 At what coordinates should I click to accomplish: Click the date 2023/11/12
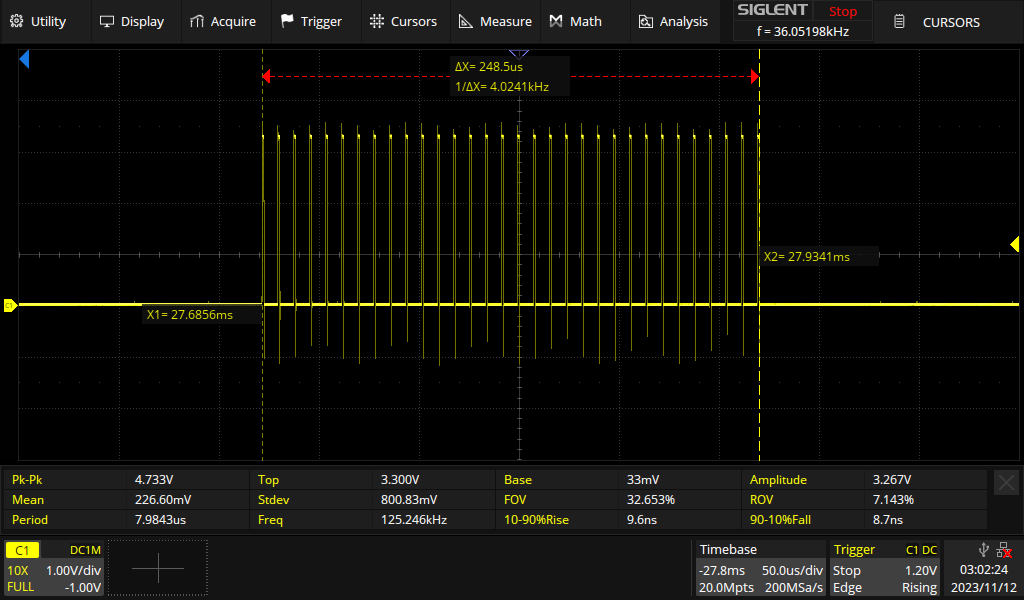[983, 588]
